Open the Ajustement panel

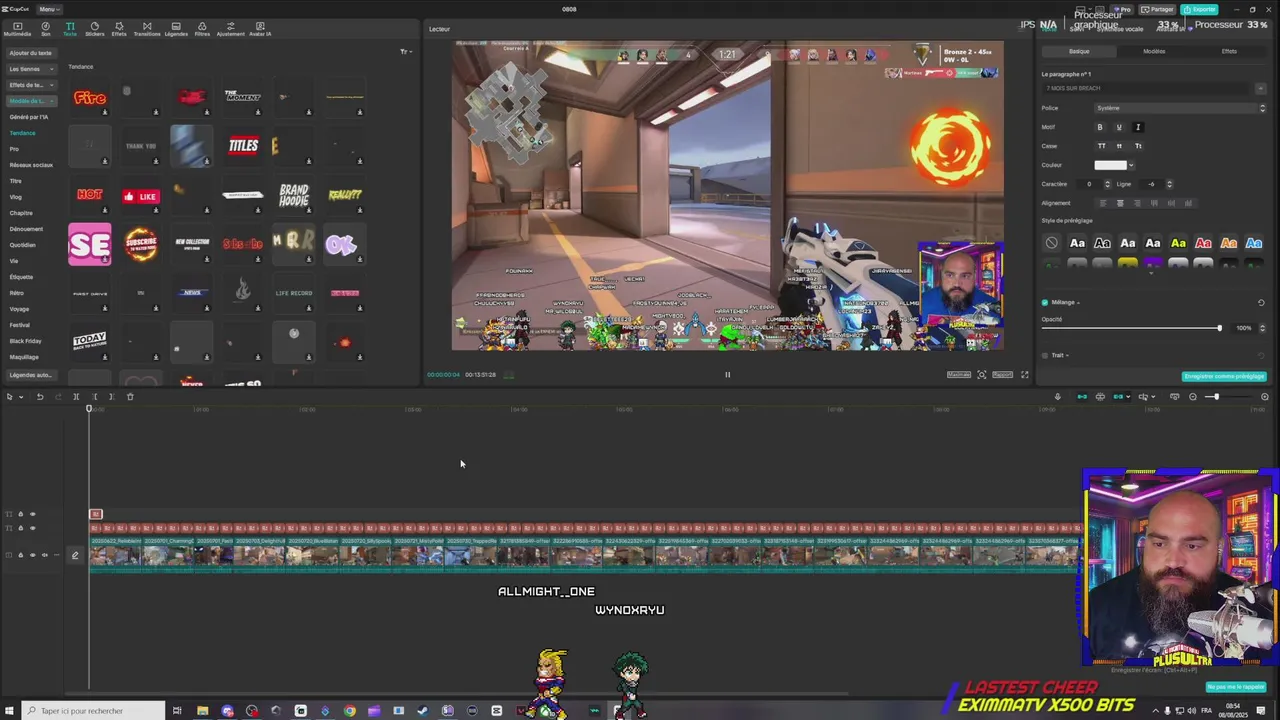click(x=231, y=29)
